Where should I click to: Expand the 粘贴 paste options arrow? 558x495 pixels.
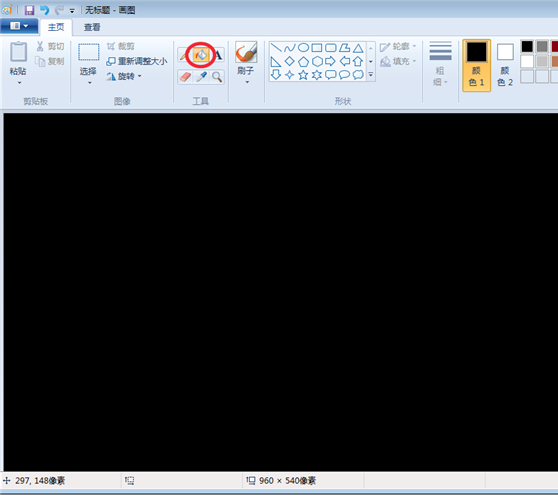tap(19, 83)
